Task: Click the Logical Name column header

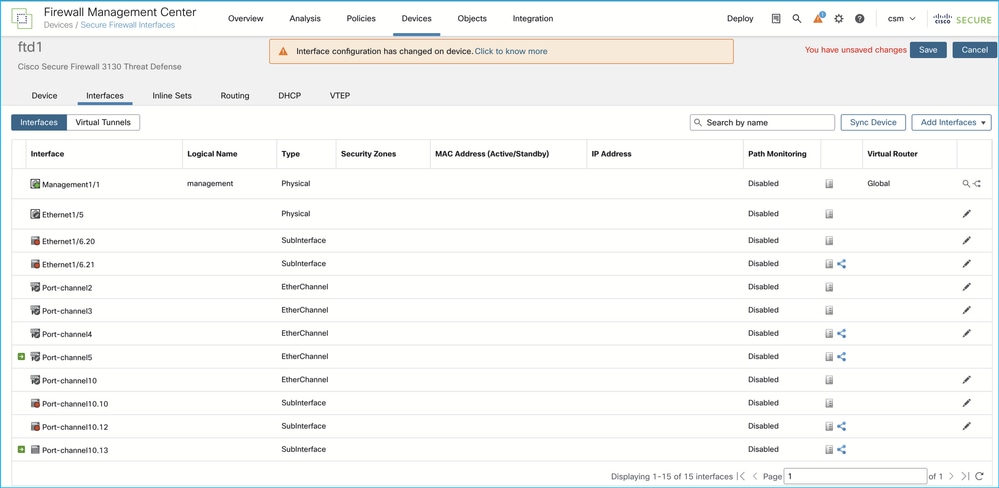Action: (x=212, y=154)
